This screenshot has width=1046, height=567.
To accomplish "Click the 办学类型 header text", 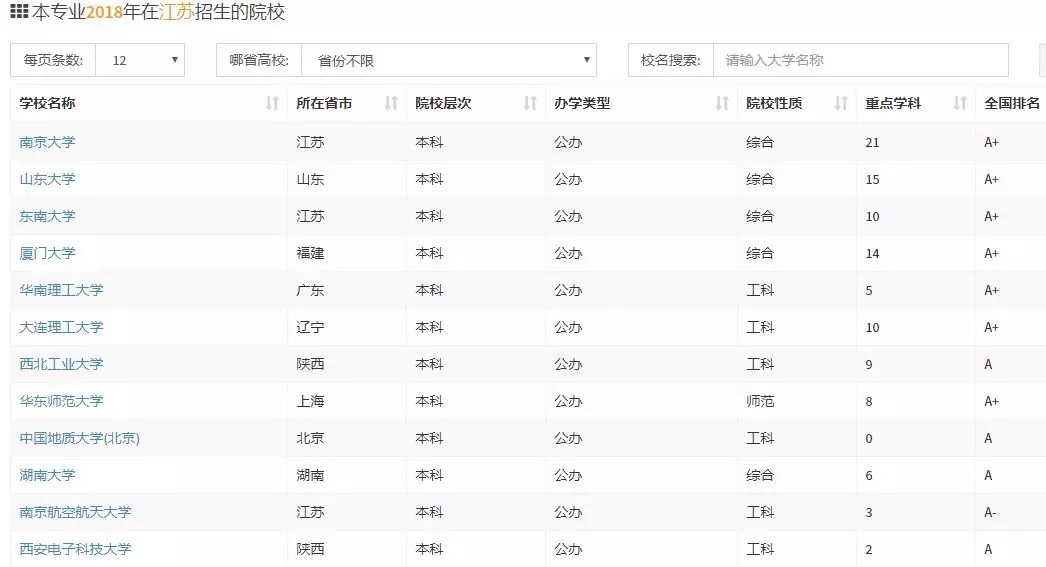I will (x=582, y=103).
